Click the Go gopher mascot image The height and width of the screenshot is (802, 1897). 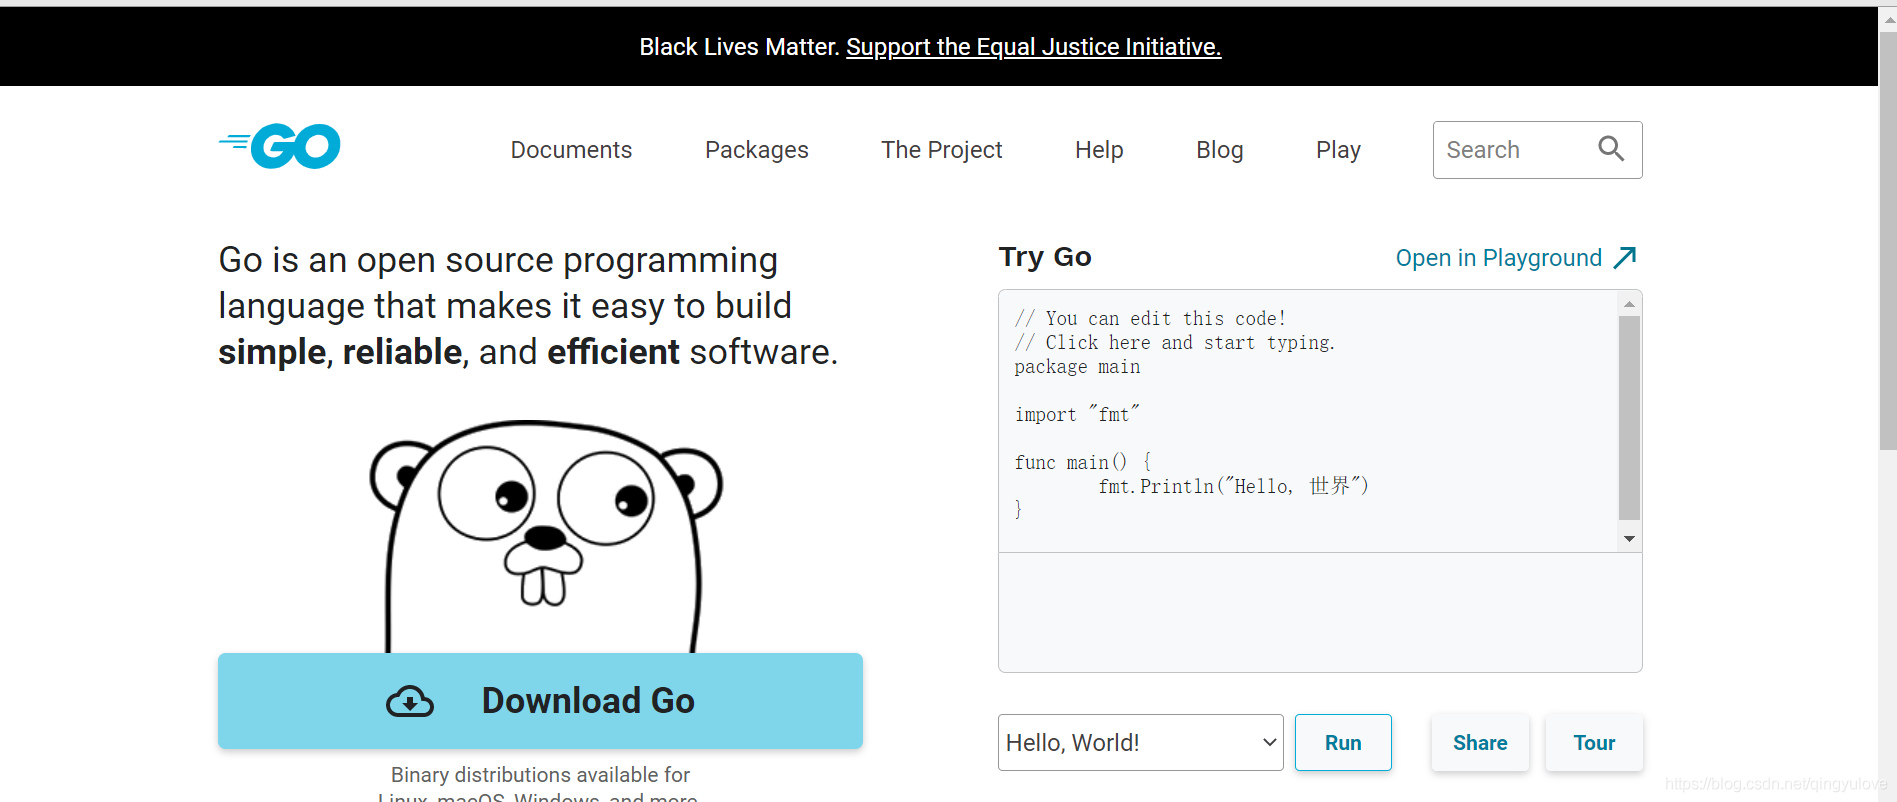(545, 536)
